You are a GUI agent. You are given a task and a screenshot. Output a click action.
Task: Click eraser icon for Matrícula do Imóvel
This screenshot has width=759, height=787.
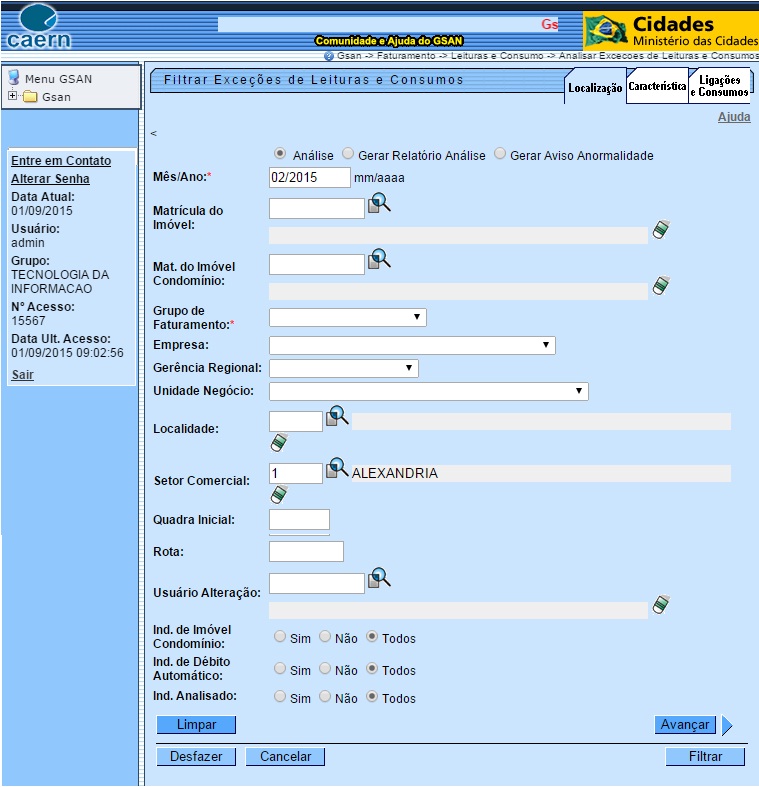[660, 230]
